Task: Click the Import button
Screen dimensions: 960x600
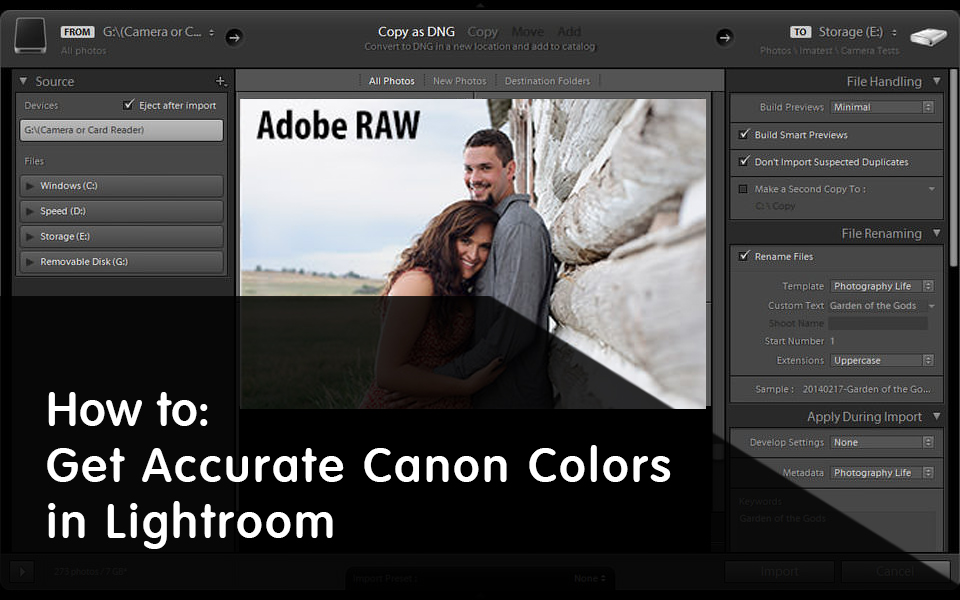Action: 779,571
